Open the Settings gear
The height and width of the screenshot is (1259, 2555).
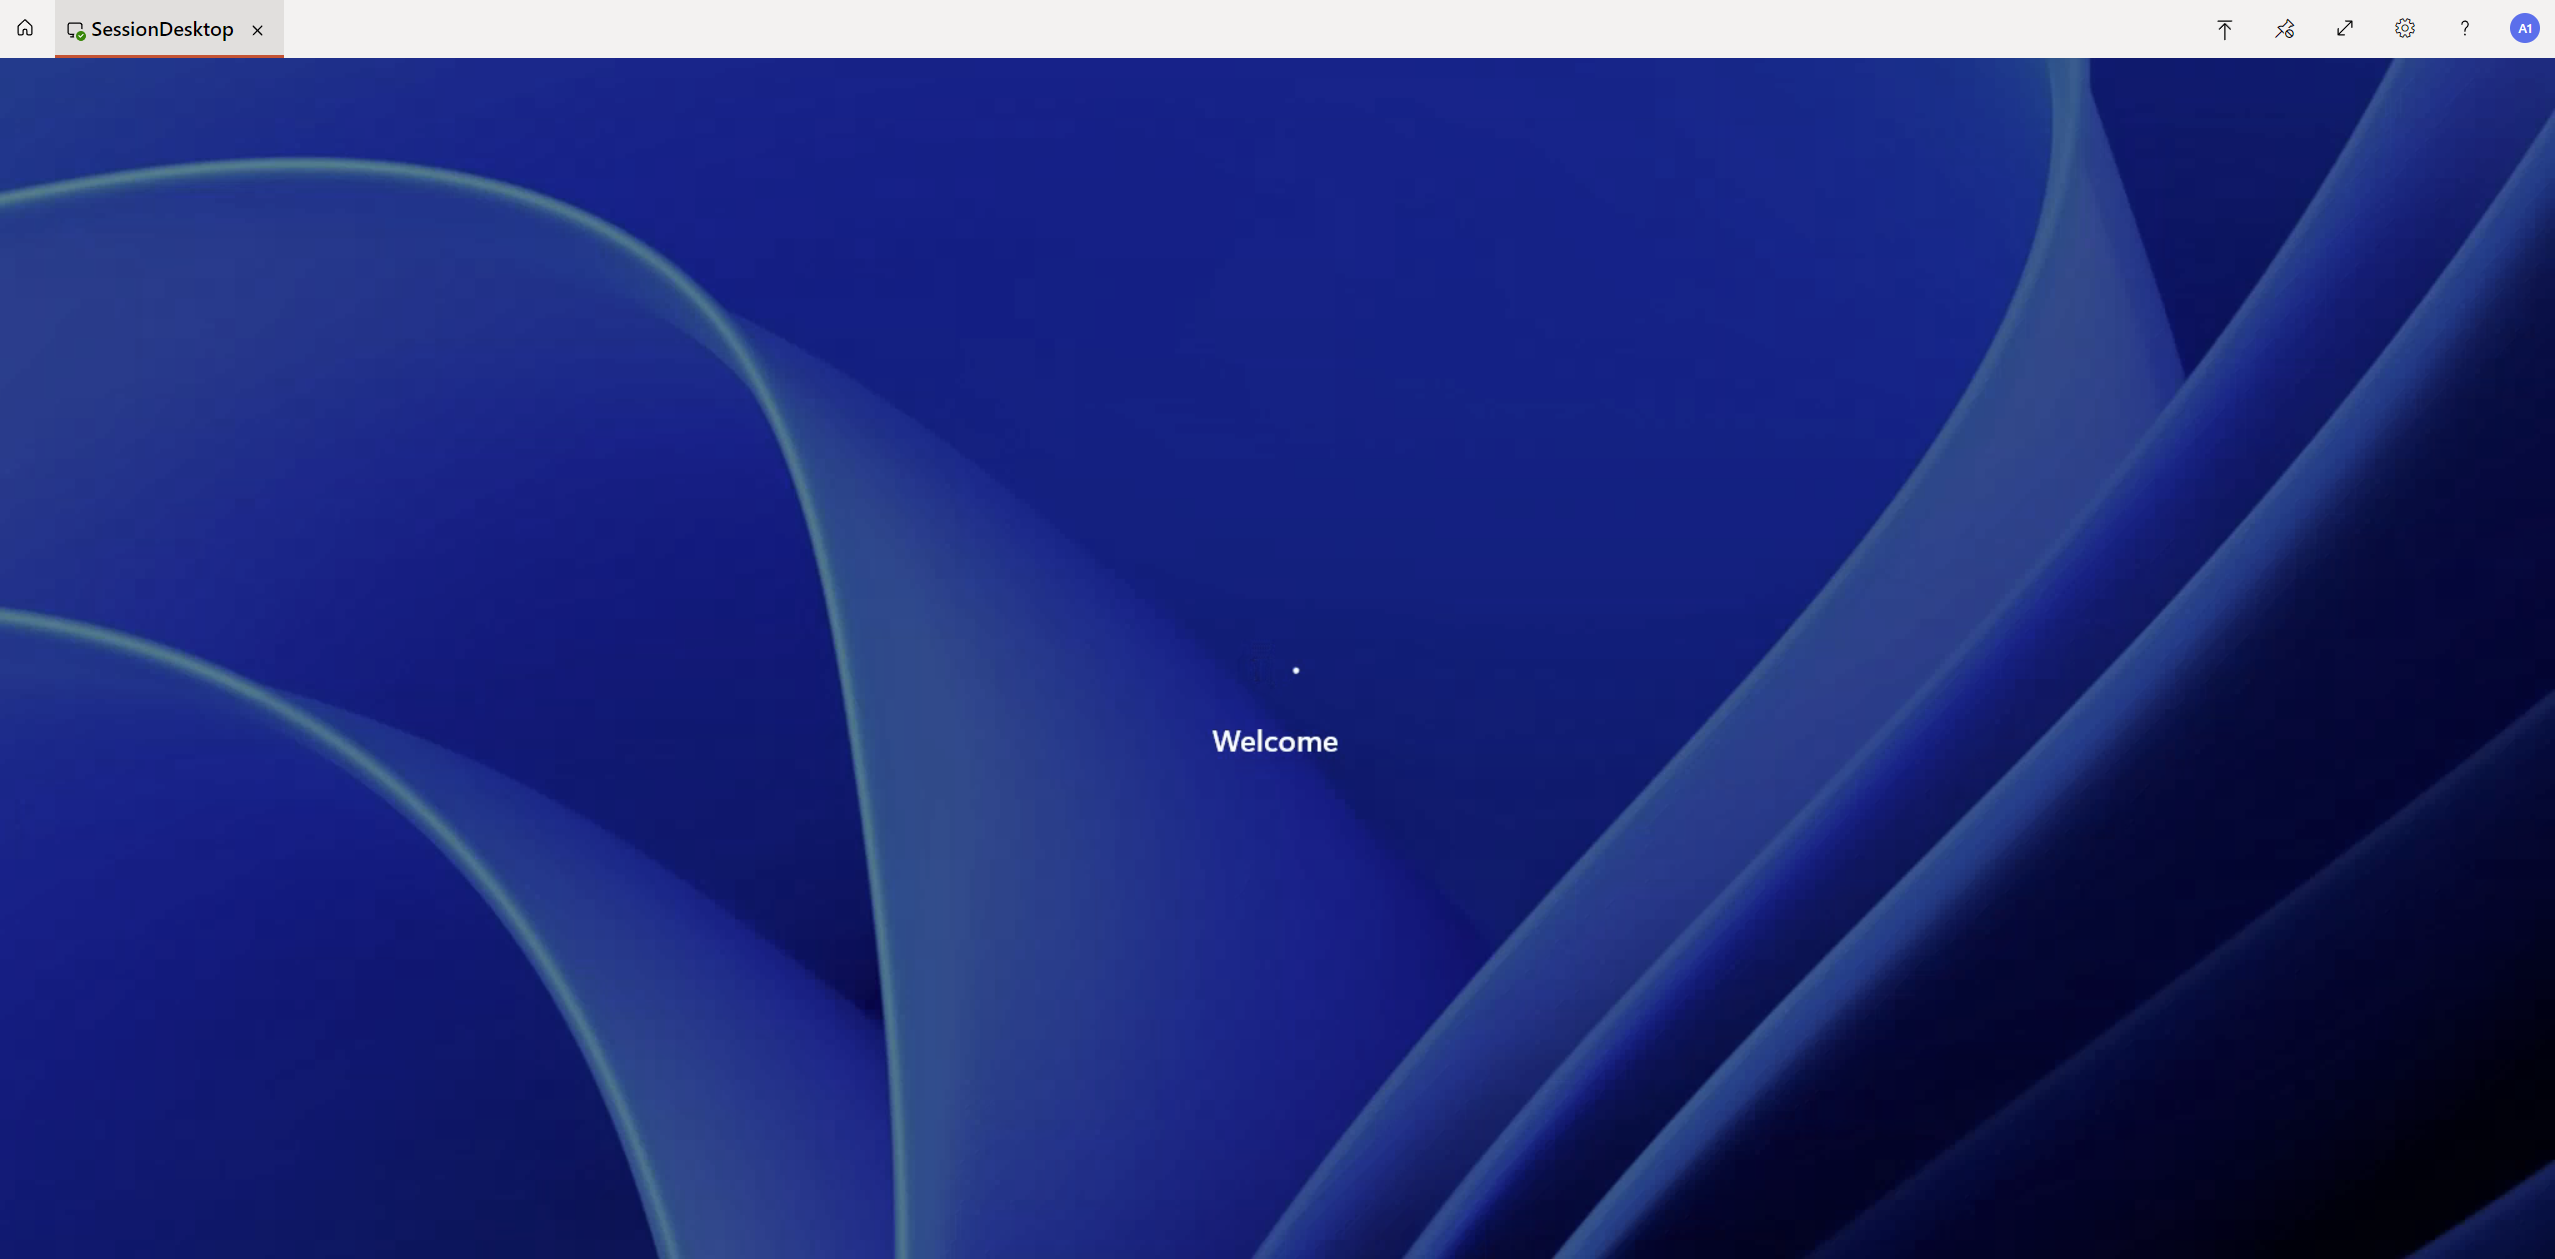(2404, 28)
